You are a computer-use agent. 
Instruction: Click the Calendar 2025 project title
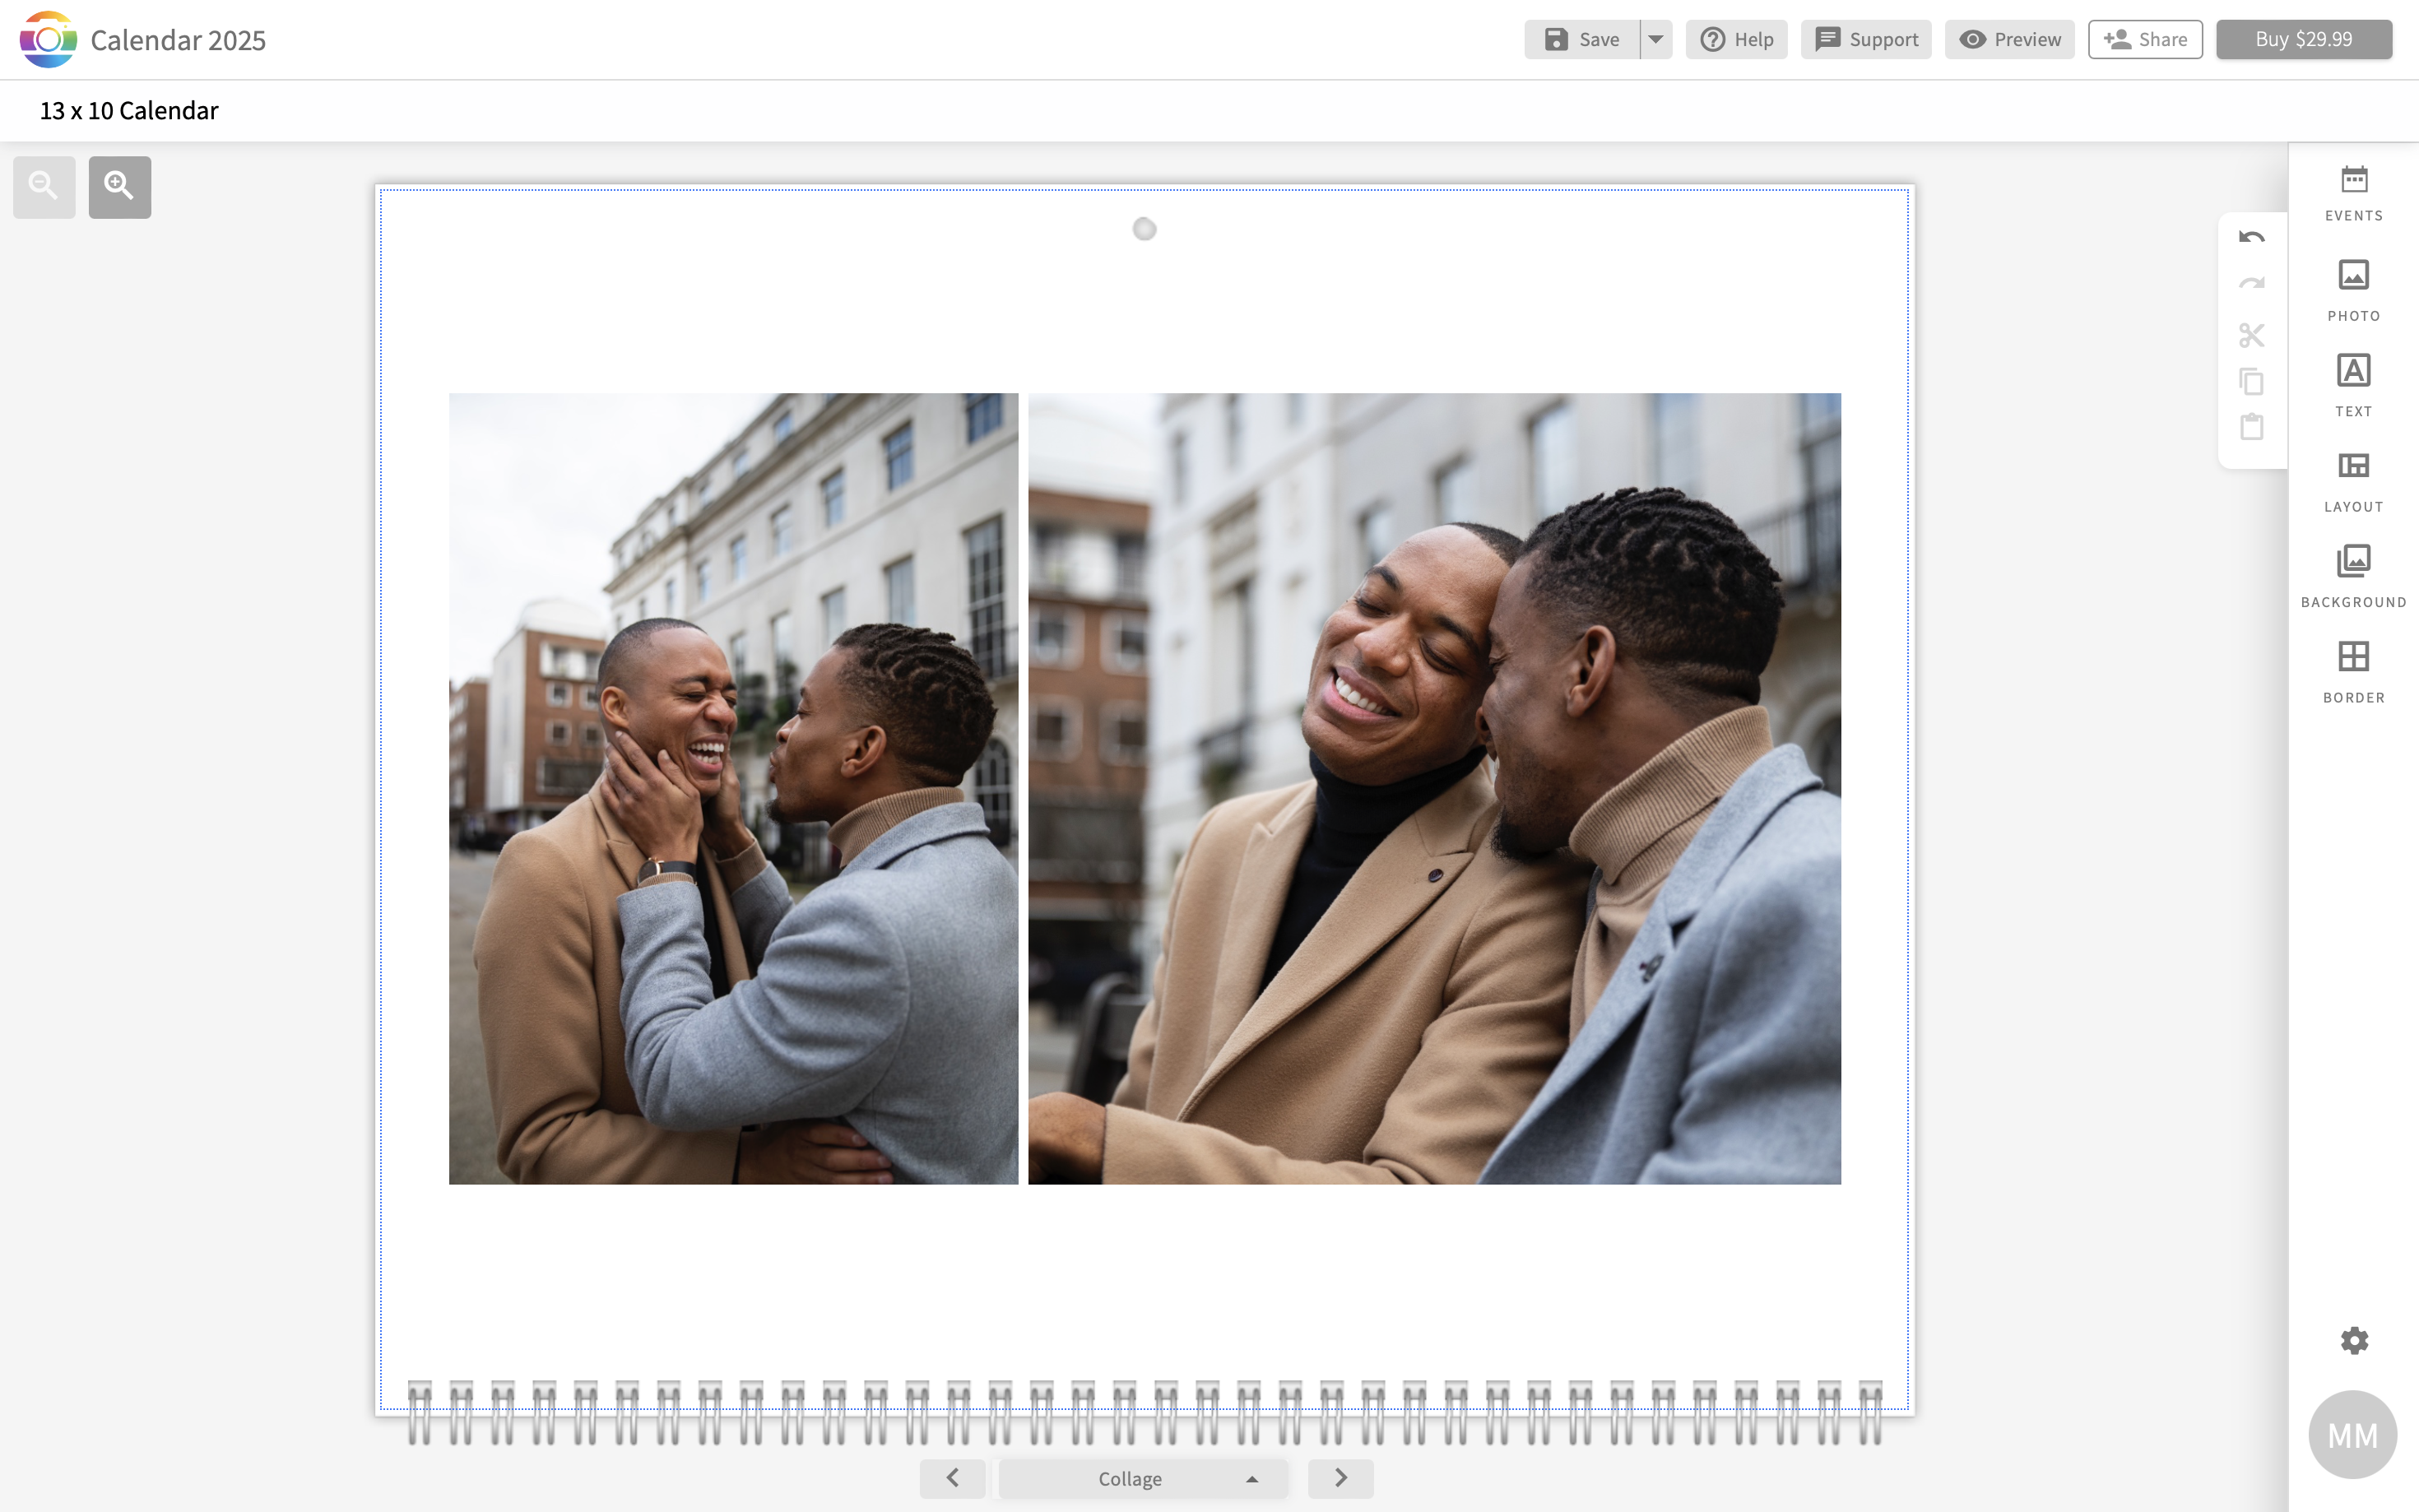[178, 40]
